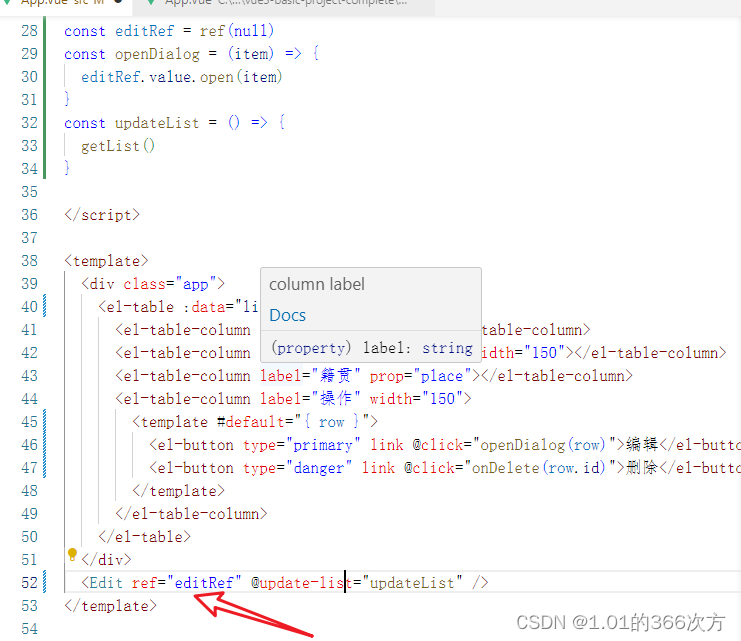Click 'type="danger"' on line 47
The image size is (741, 641).
(x=297, y=468)
